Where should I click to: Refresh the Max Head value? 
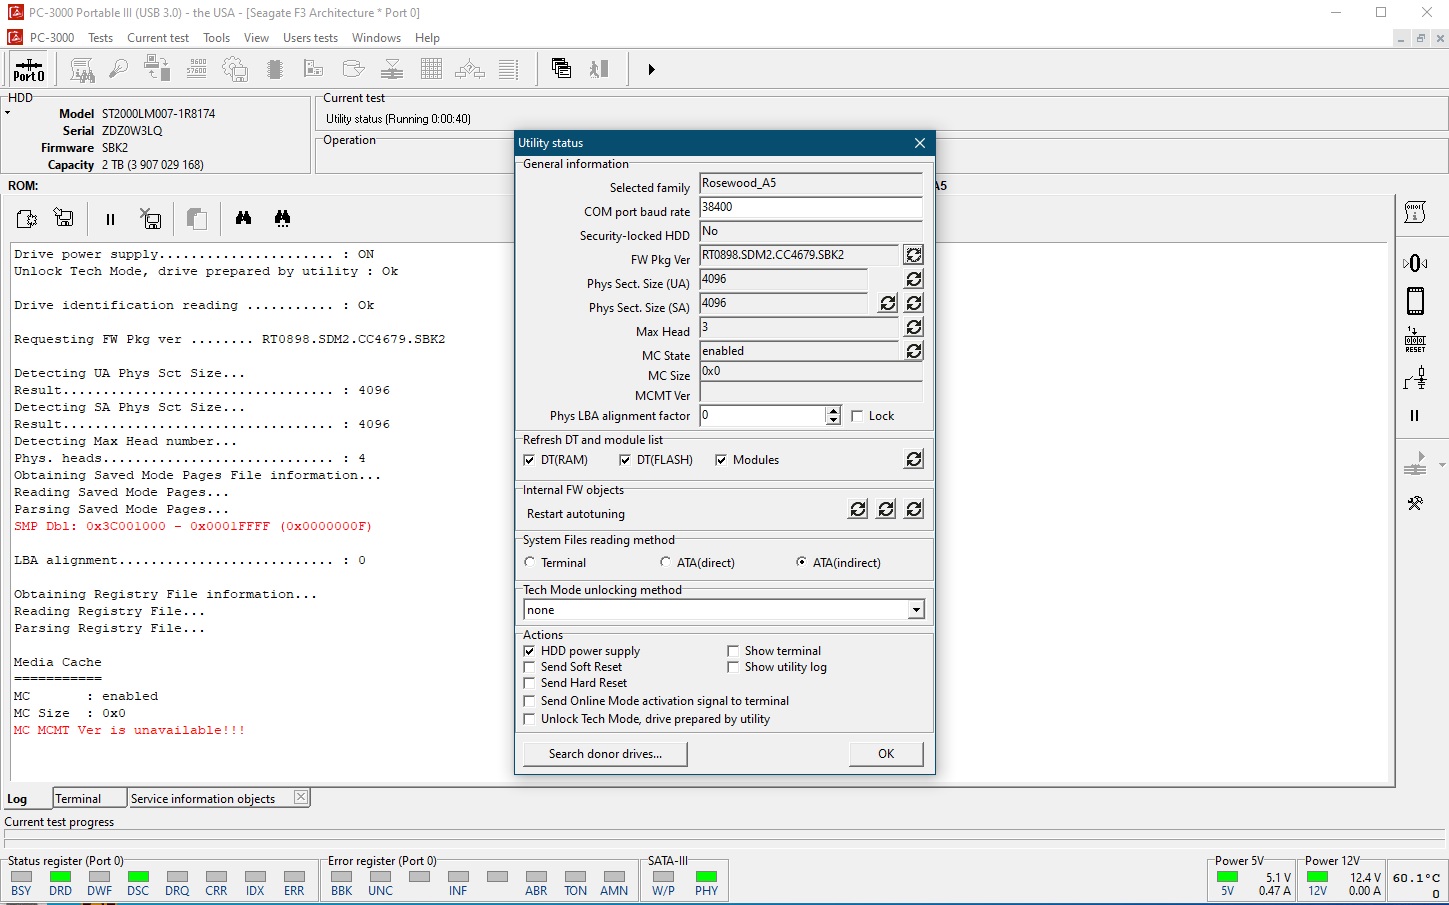click(913, 327)
